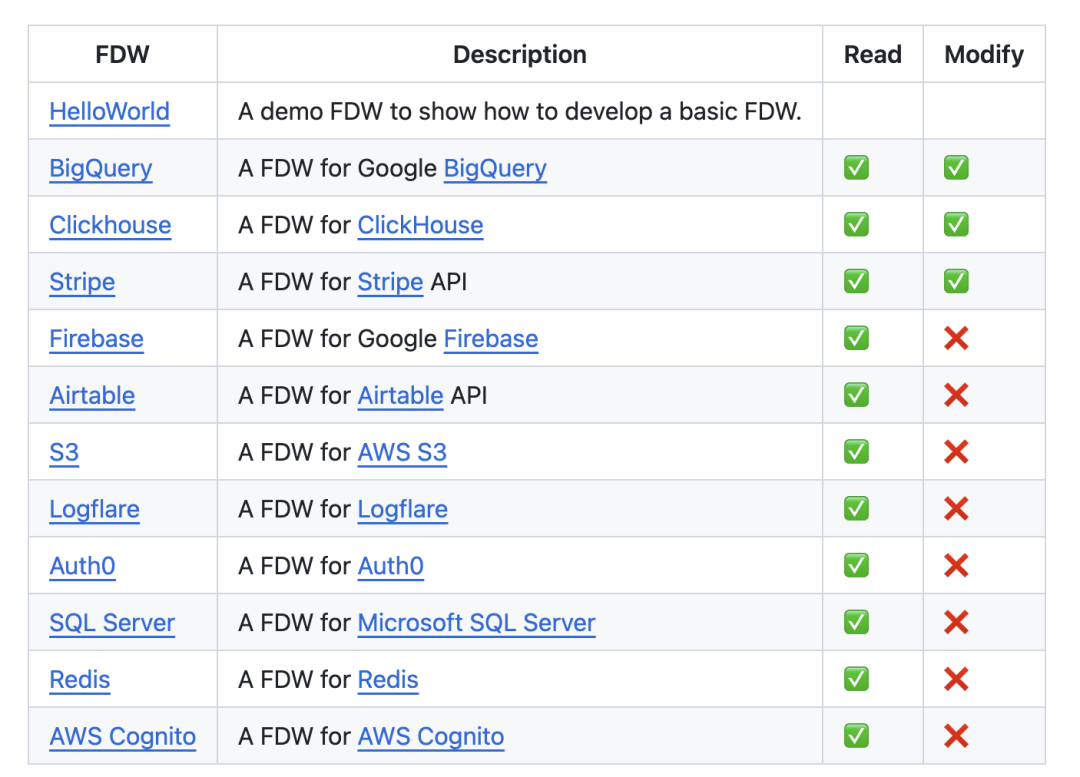
Task: Click the green Read checkmark for BigQuery
Action: 856,168
